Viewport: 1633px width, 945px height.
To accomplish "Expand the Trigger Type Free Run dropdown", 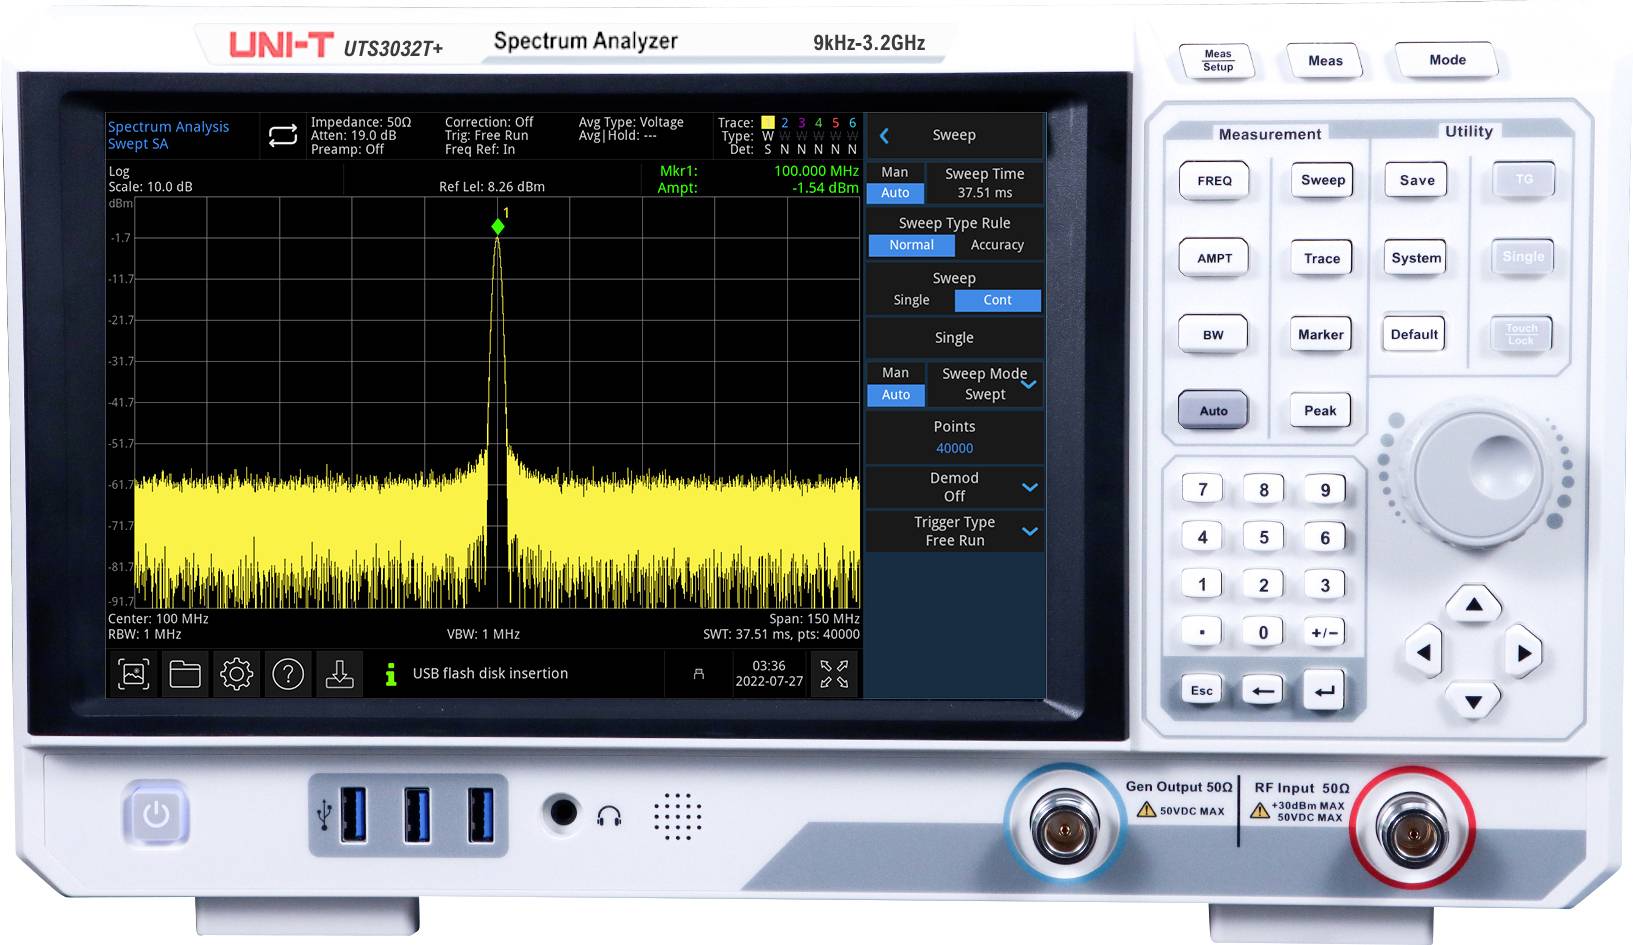I will tap(1031, 531).
